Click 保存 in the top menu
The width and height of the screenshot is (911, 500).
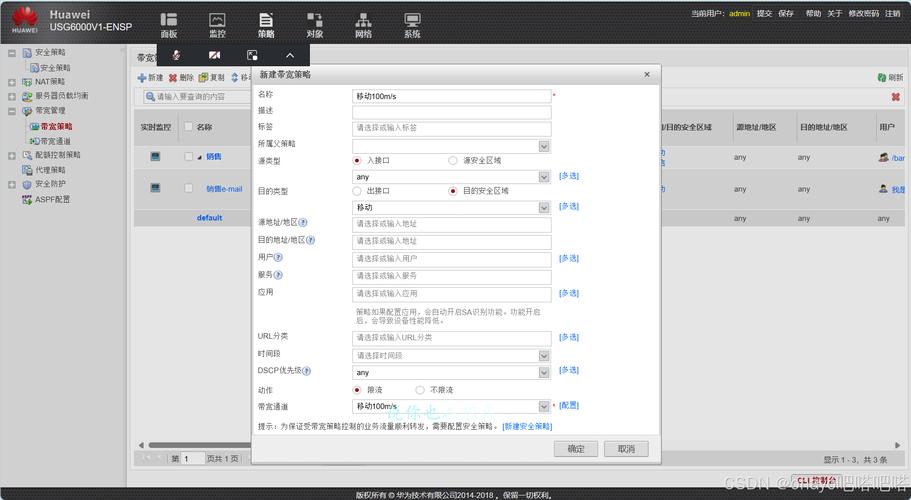click(x=786, y=13)
